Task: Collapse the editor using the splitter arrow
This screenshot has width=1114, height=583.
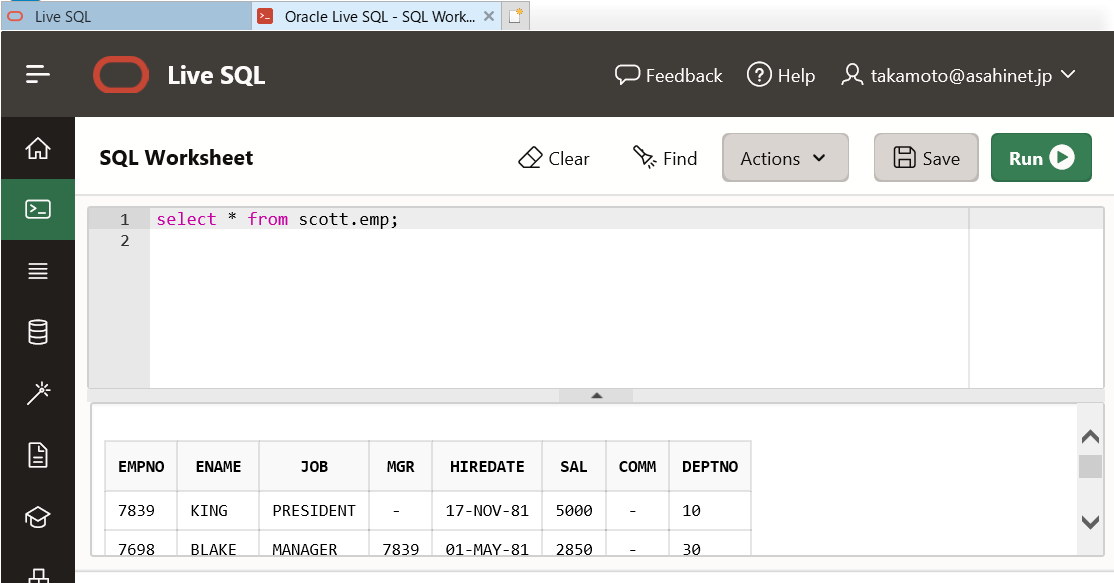Action: (x=596, y=396)
